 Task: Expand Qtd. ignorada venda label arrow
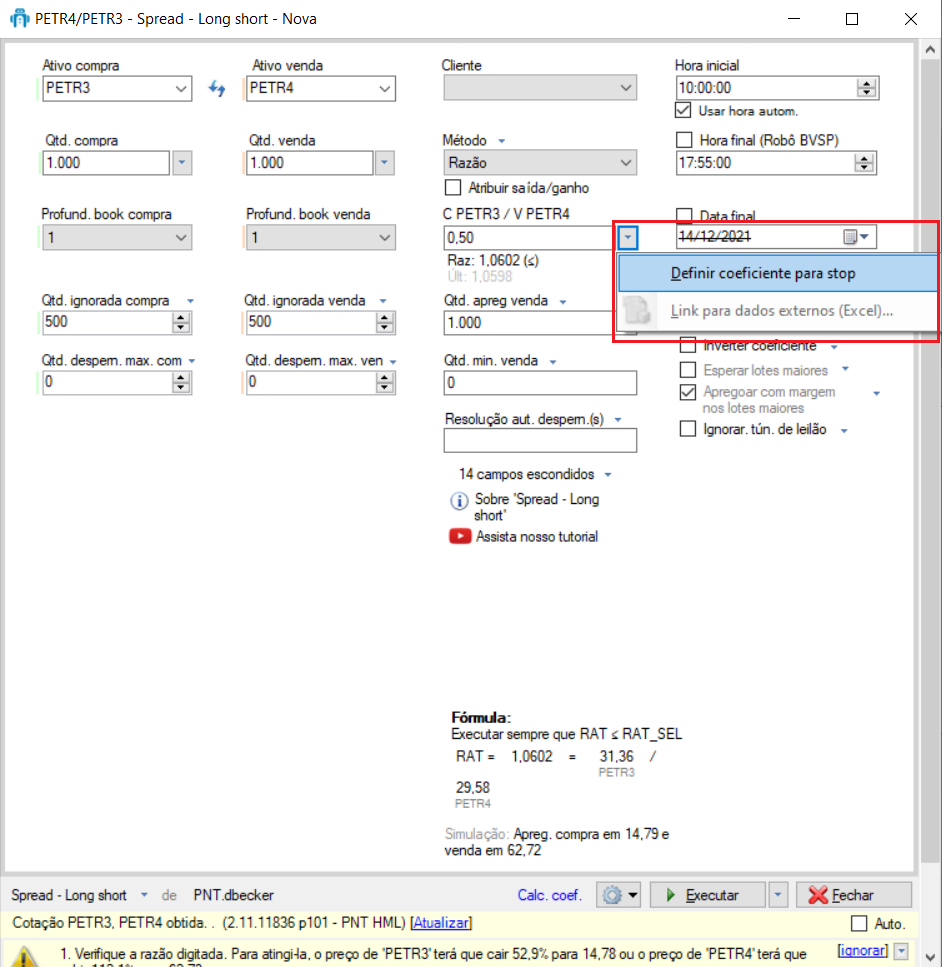click(383, 301)
